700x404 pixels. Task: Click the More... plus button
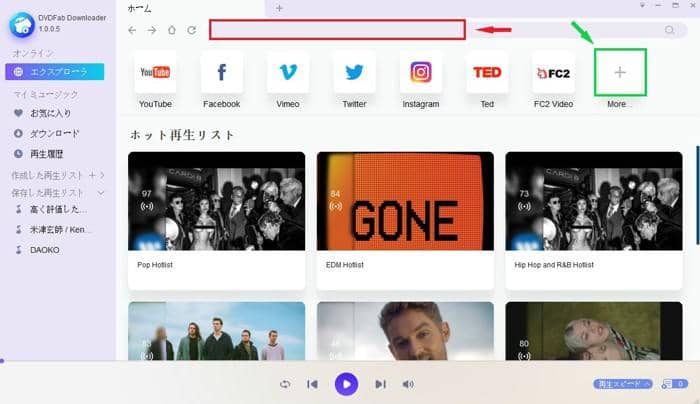pos(620,72)
